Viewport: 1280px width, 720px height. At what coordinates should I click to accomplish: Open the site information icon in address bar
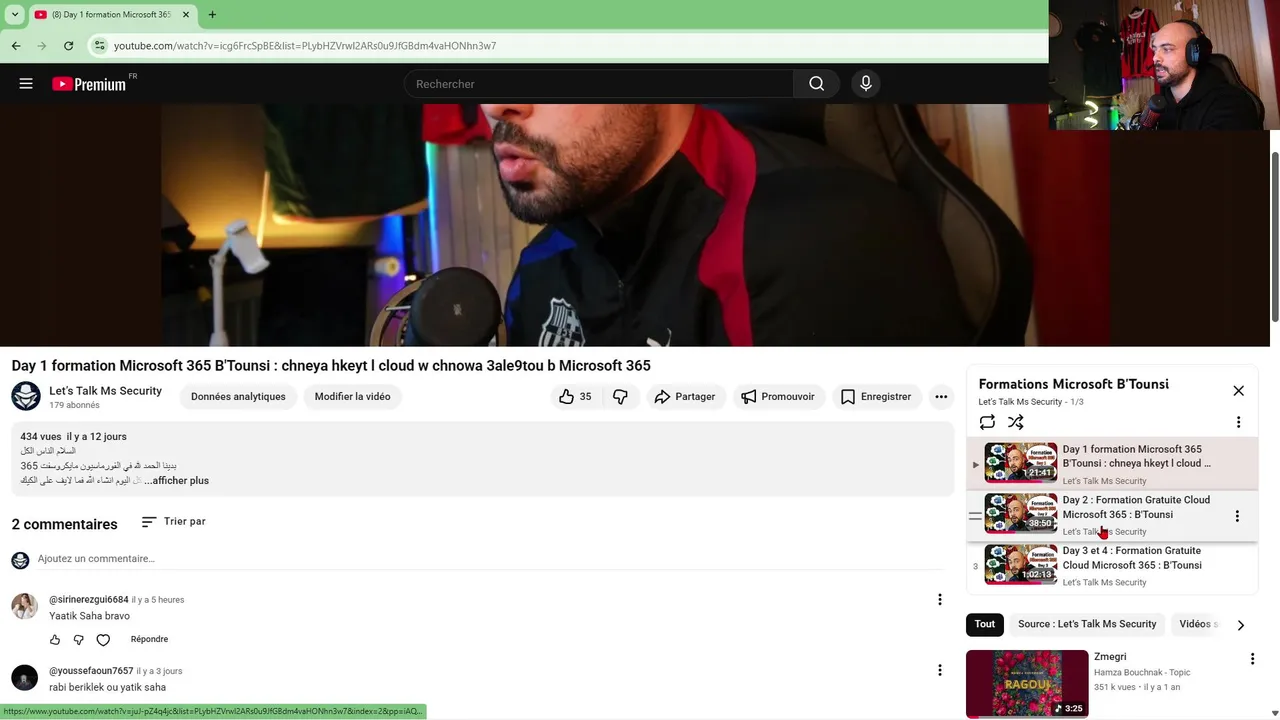coord(98,46)
